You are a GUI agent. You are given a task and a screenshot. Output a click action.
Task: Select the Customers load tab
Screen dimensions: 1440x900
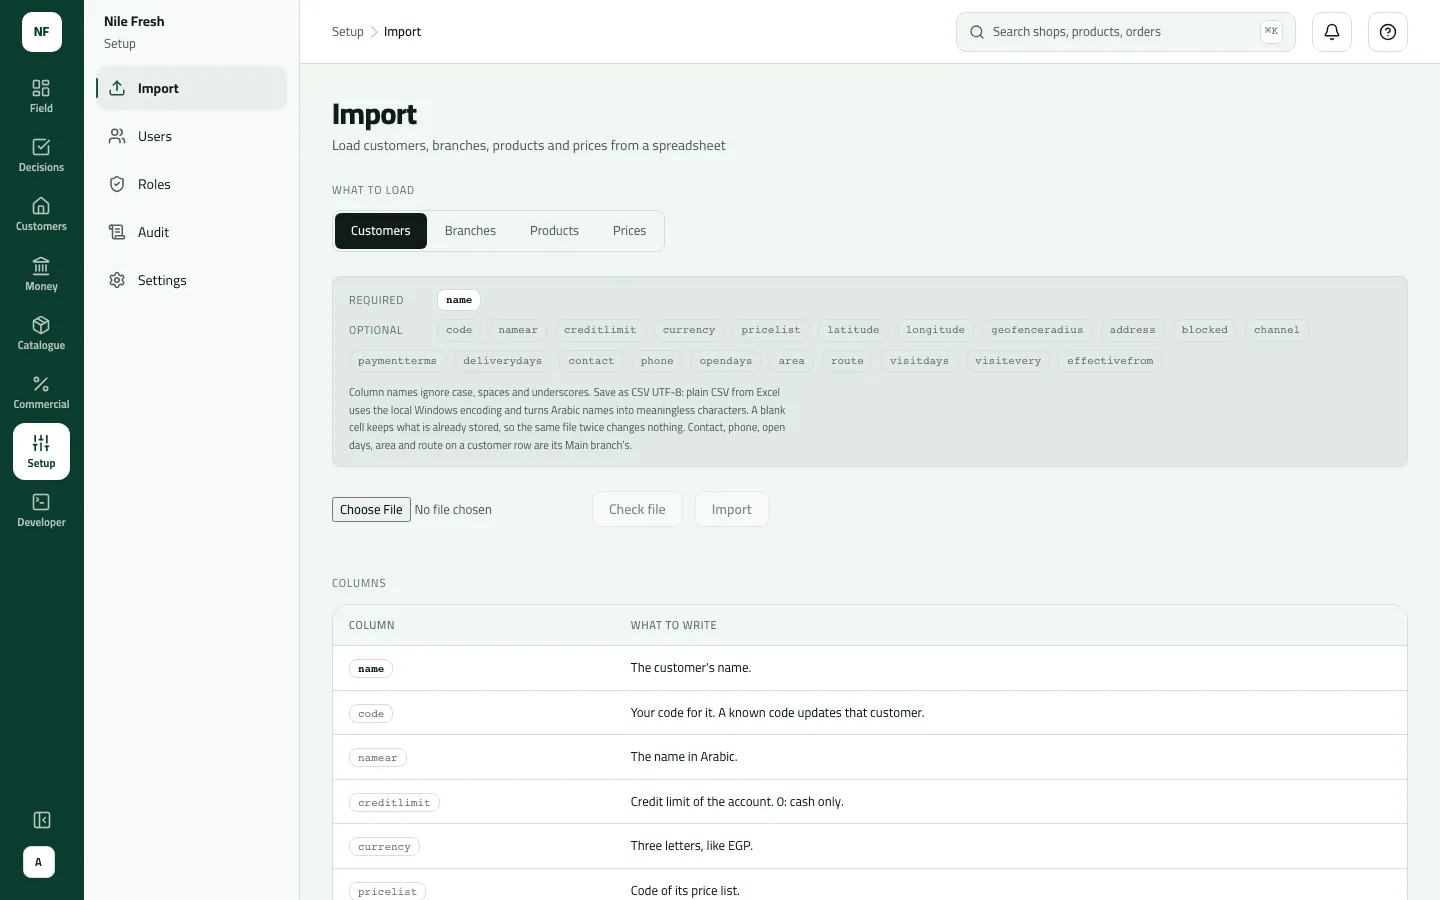click(x=381, y=231)
